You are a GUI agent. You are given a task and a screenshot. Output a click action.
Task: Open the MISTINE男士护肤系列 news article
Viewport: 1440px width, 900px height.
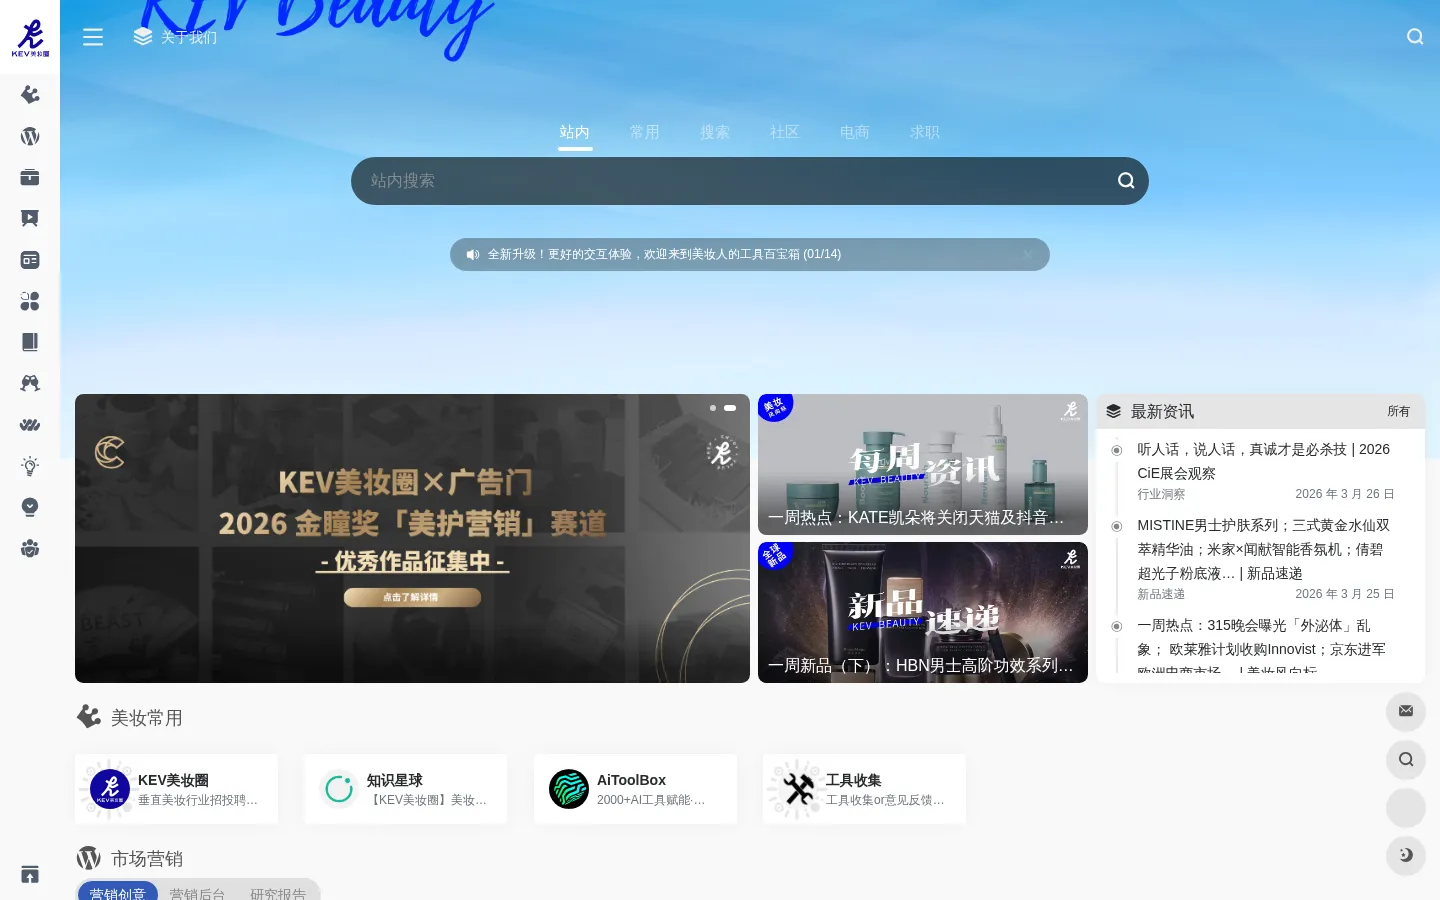1263,549
